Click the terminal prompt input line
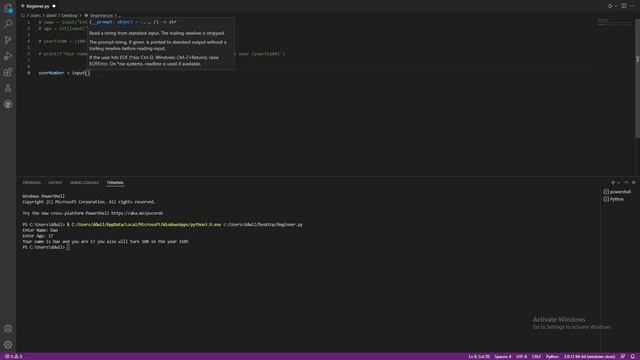The height and width of the screenshot is (360, 640). [46, 247]
